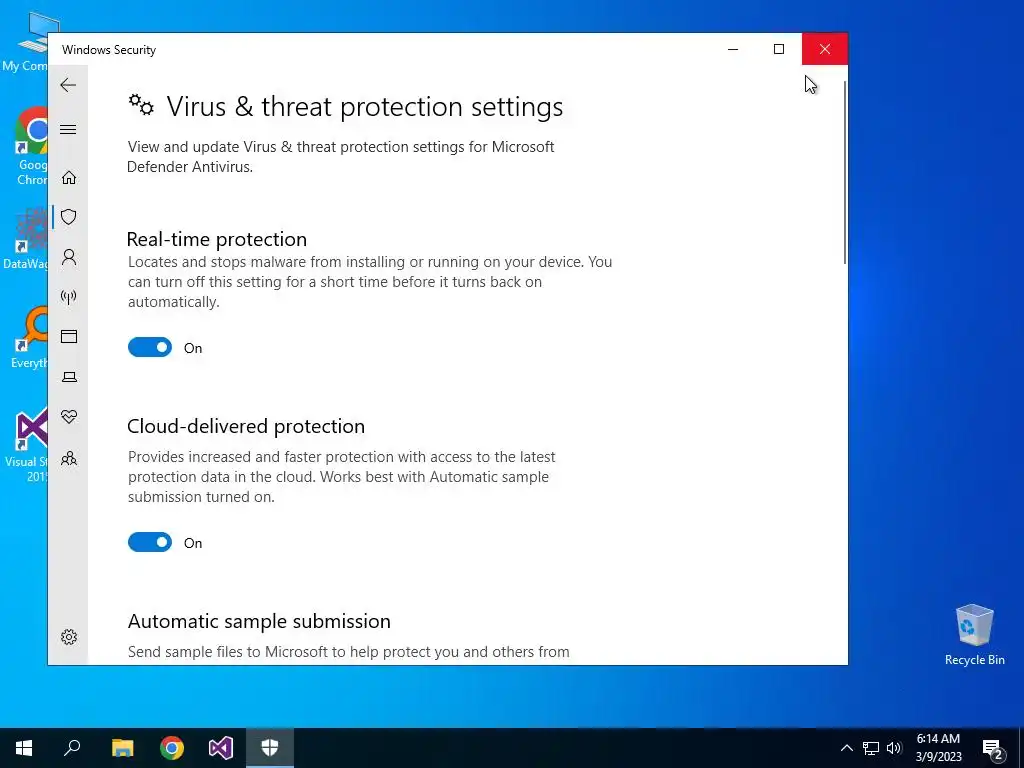
Task: Open notification center with 2 notifications
Action: tap(993, 748)
